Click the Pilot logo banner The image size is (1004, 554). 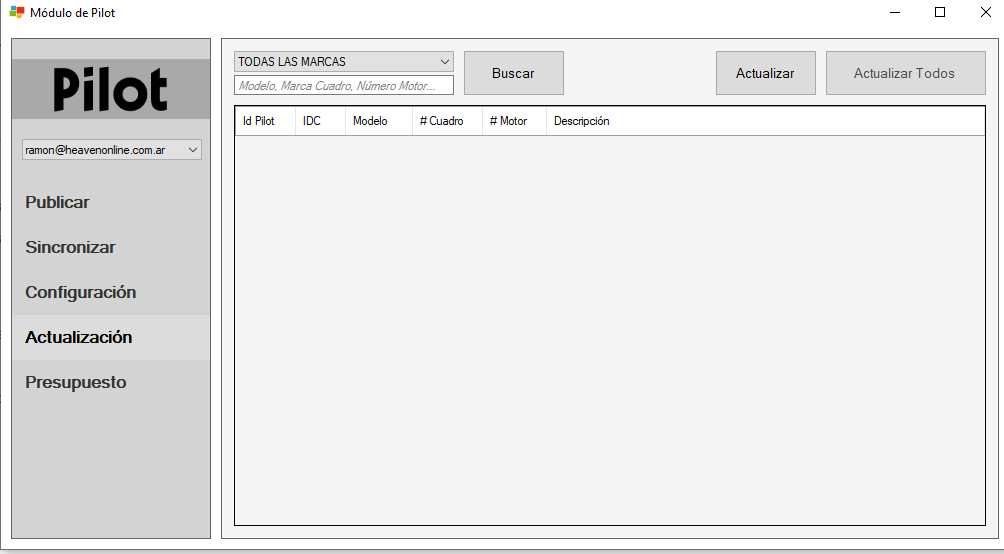111,89
